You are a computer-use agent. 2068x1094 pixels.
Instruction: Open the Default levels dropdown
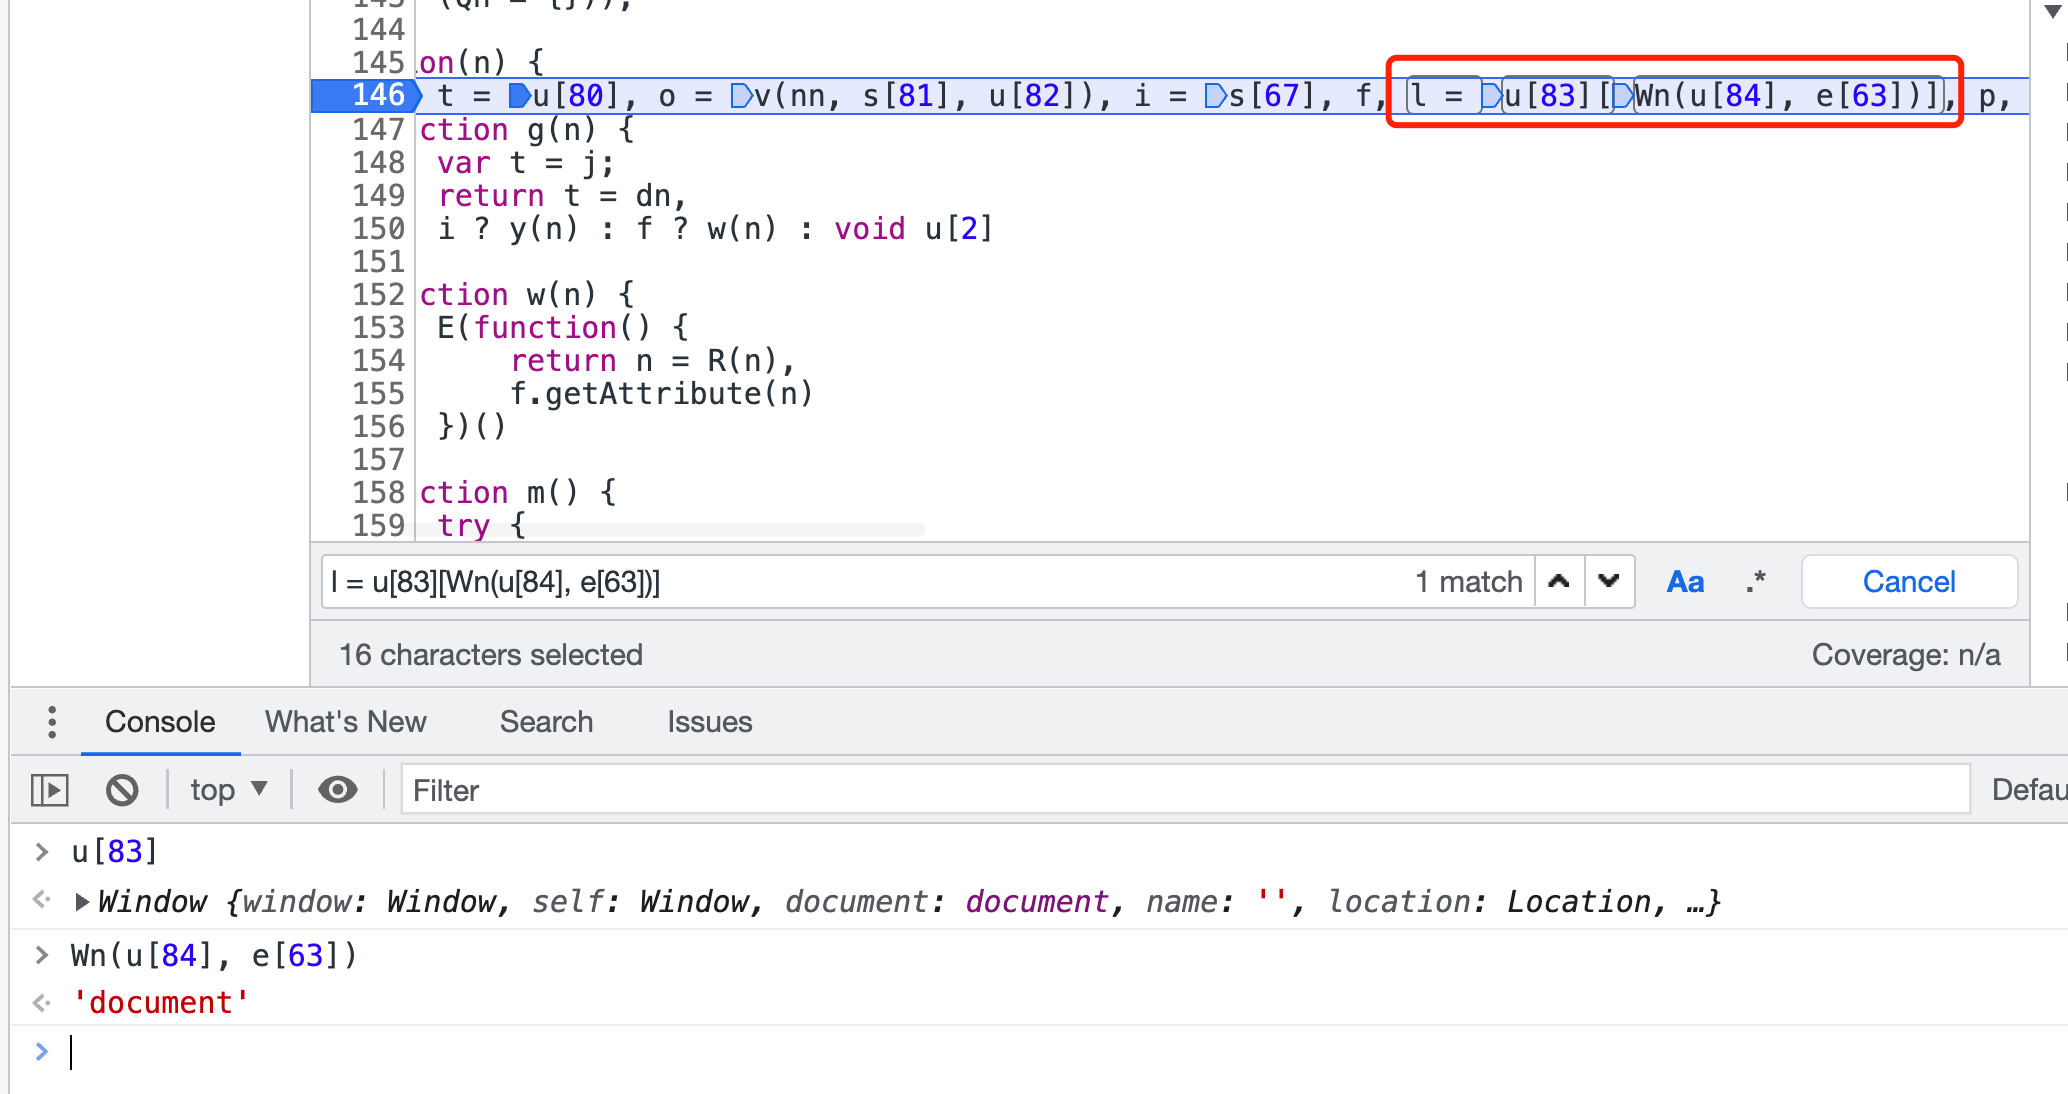(x=2028, y=790)
